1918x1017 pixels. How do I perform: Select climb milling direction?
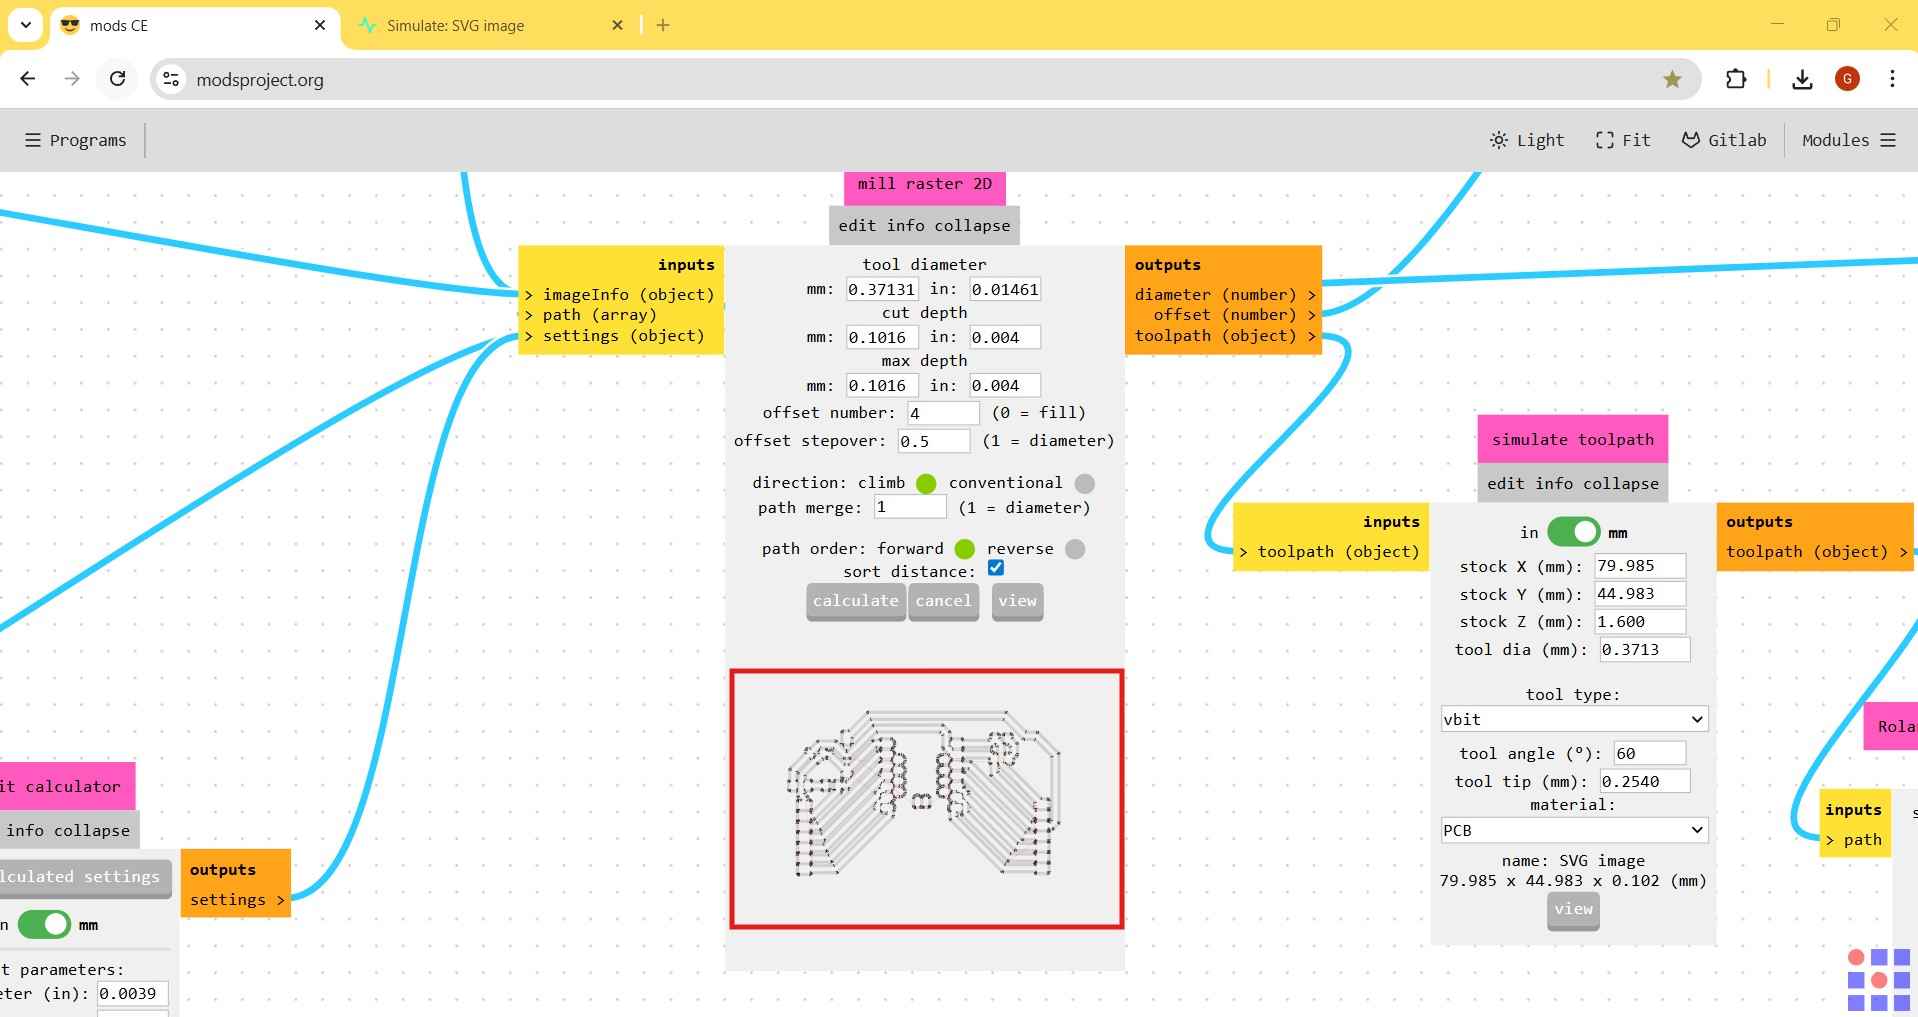pos(926,484)
